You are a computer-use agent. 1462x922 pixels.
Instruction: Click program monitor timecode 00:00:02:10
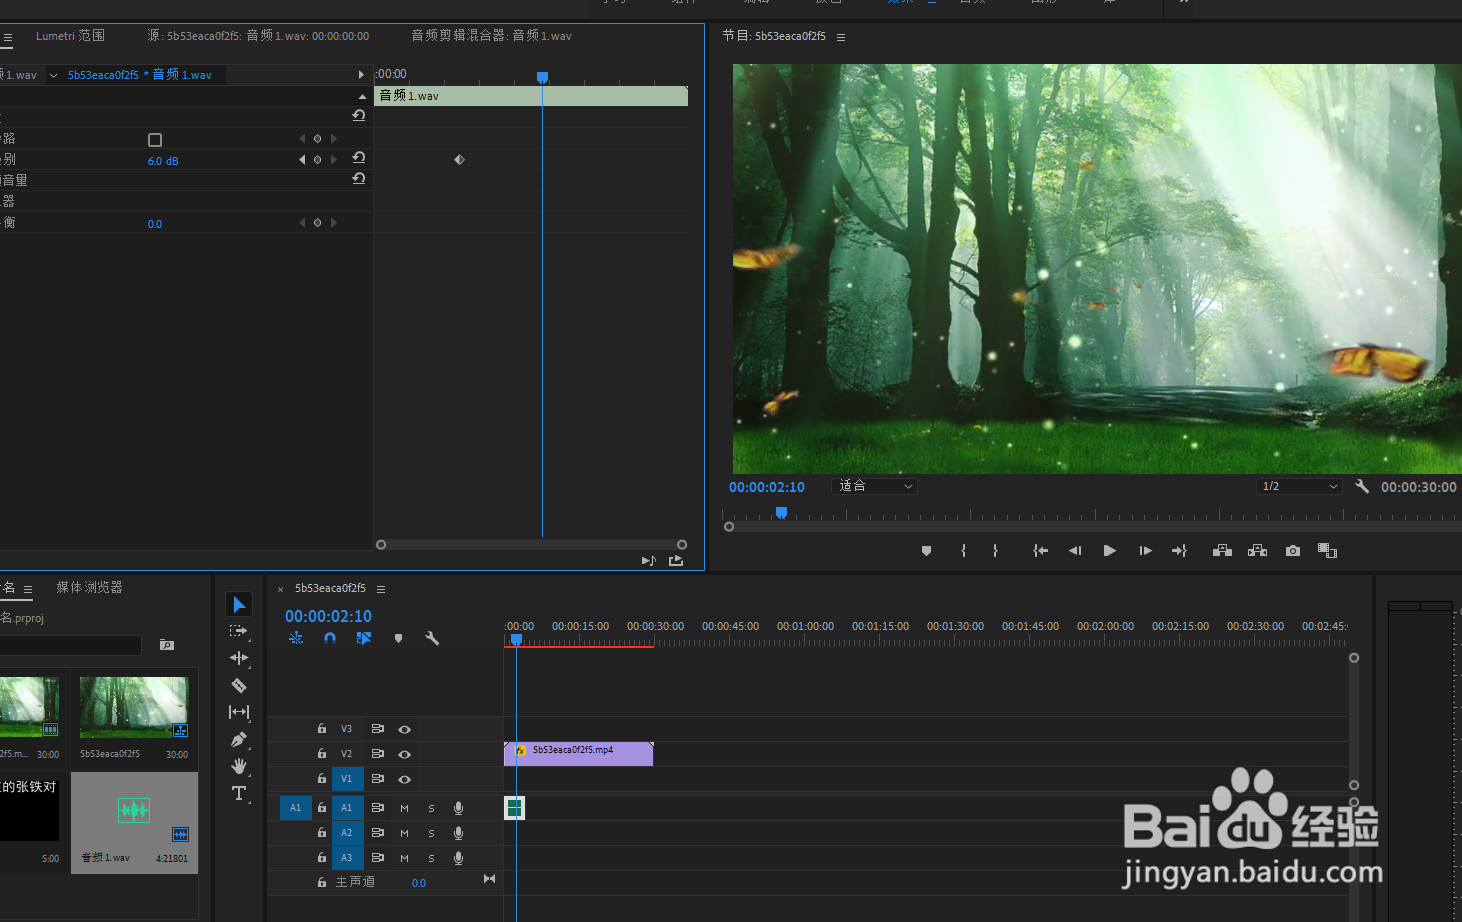[x=767, y=487]
